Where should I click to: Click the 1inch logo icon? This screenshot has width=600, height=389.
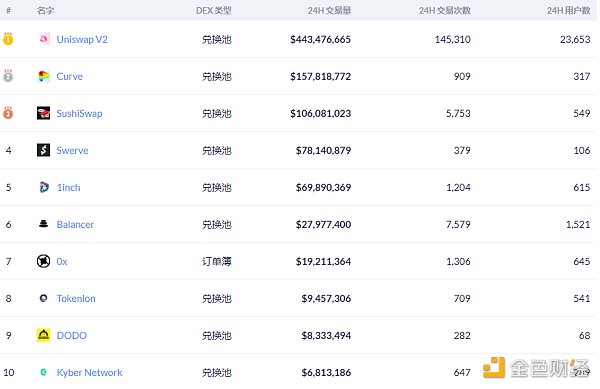tap(44, 187)
